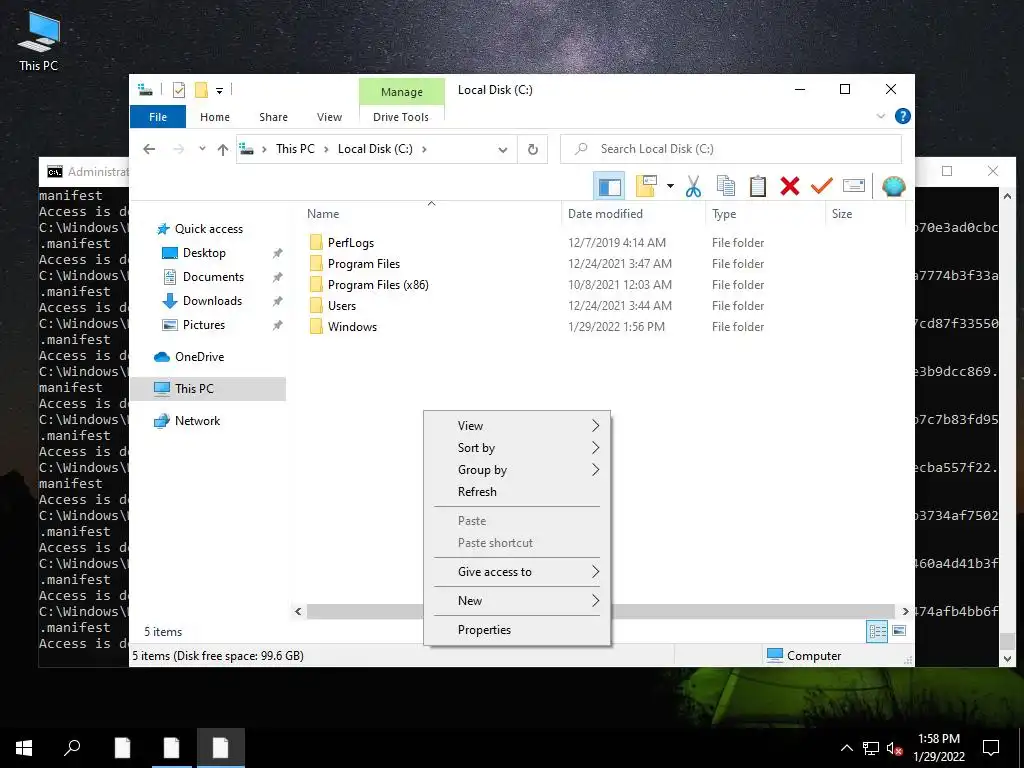
Task: Click quick access Properties checkmark icon
Action: click(x=178, y=90)
